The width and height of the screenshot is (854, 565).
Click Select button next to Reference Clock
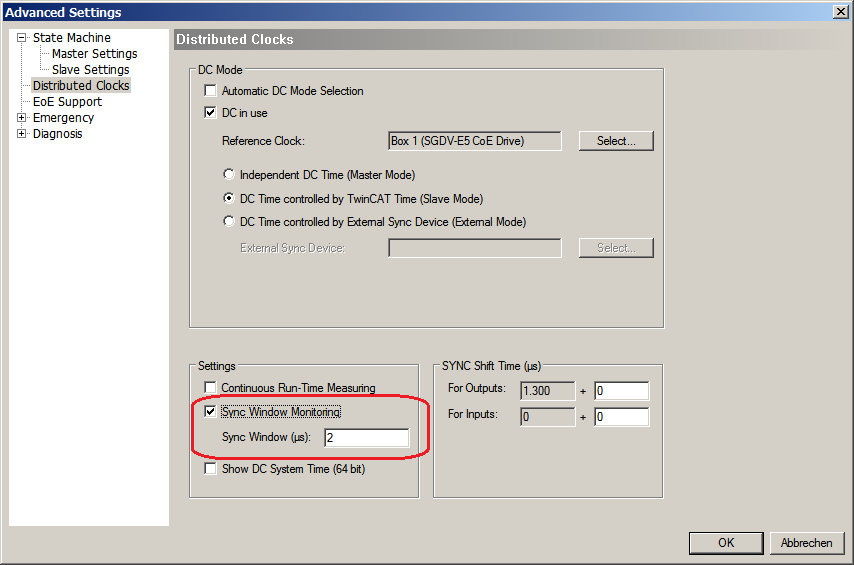[x=616, y=141]
